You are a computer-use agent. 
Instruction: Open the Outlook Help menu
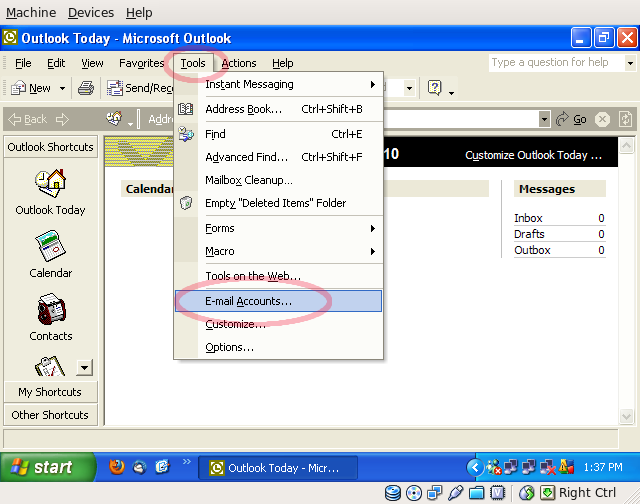point(282,63)
